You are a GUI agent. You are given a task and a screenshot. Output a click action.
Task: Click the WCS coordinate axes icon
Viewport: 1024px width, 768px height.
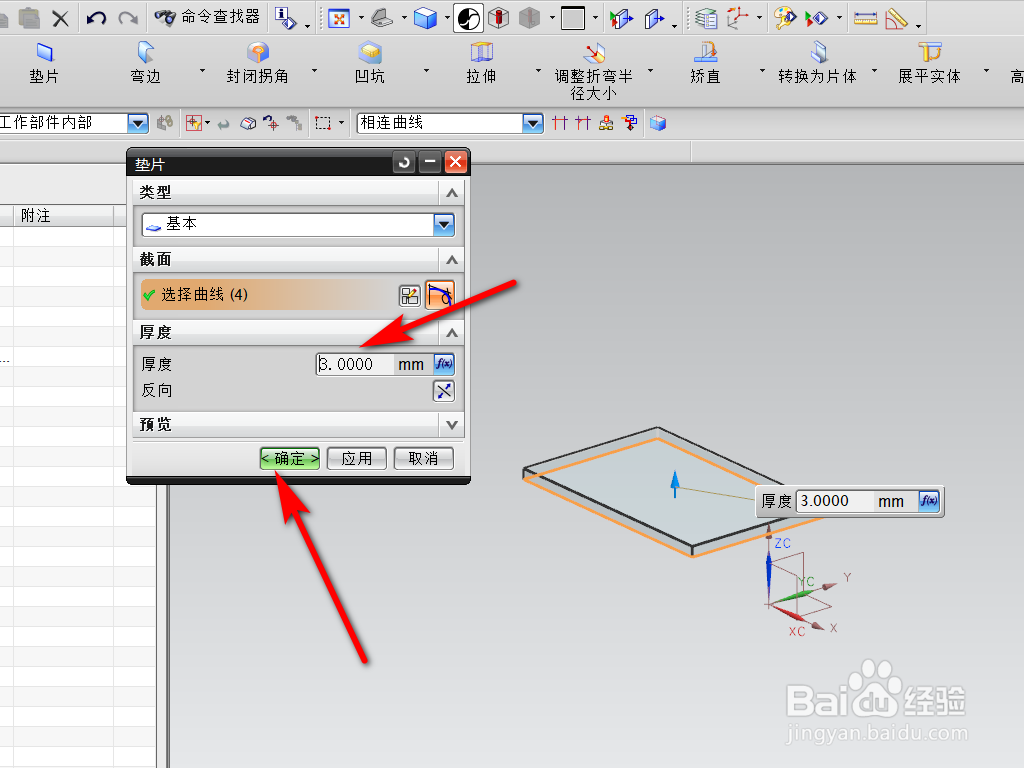click(738, 18)
